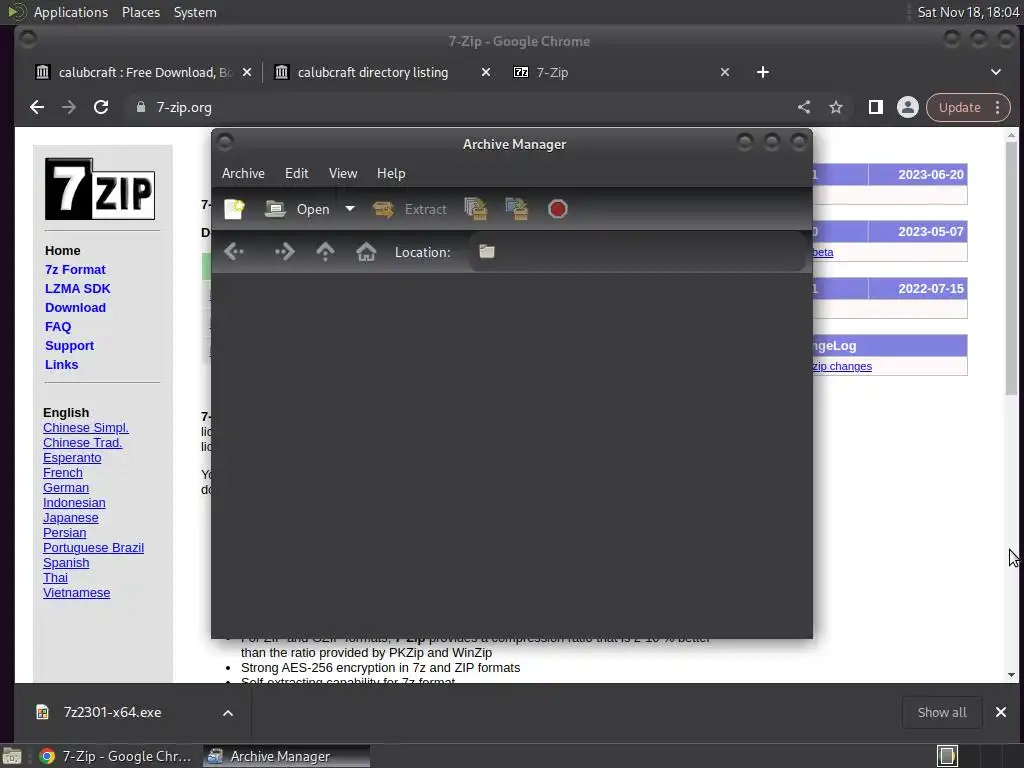The width and height of the screenshot is (1024, 768).
Task: Open the Edit menu
Action: coord(296,173)
